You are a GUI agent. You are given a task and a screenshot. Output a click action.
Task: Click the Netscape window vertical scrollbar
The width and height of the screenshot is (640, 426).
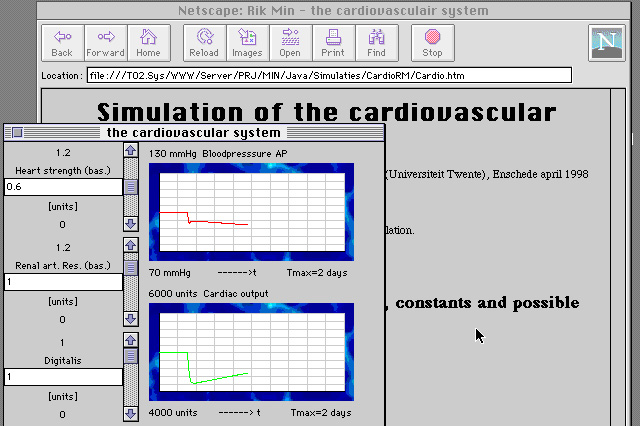click(x=618, y=257)
